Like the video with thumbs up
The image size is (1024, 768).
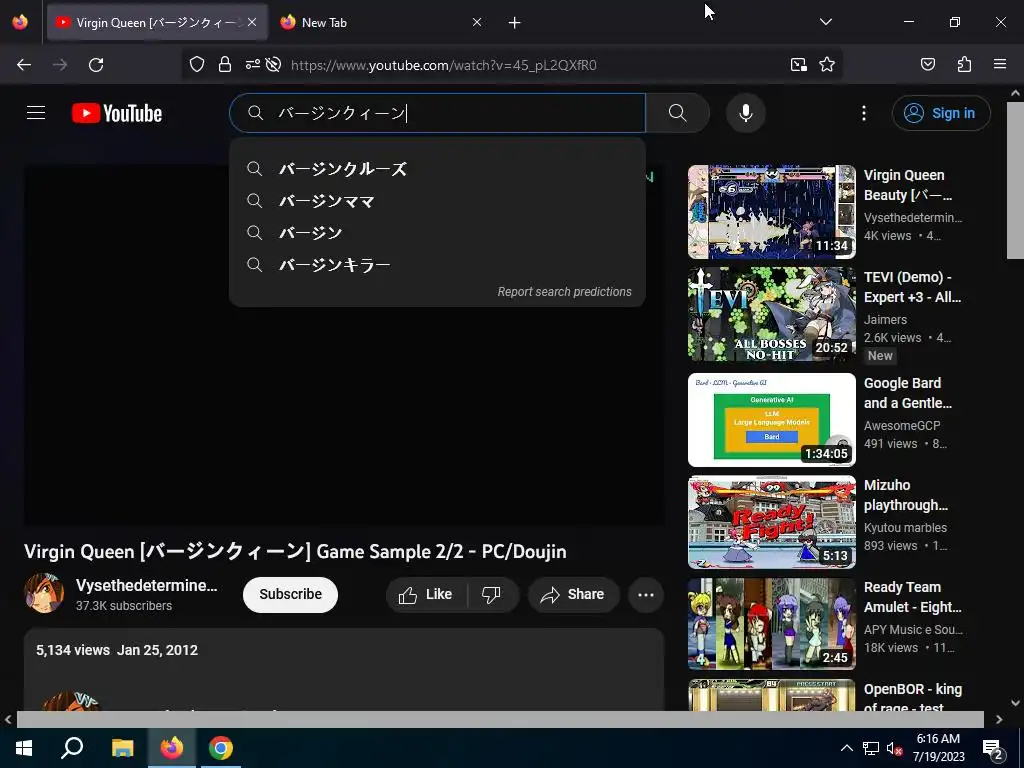click(426, 594)
